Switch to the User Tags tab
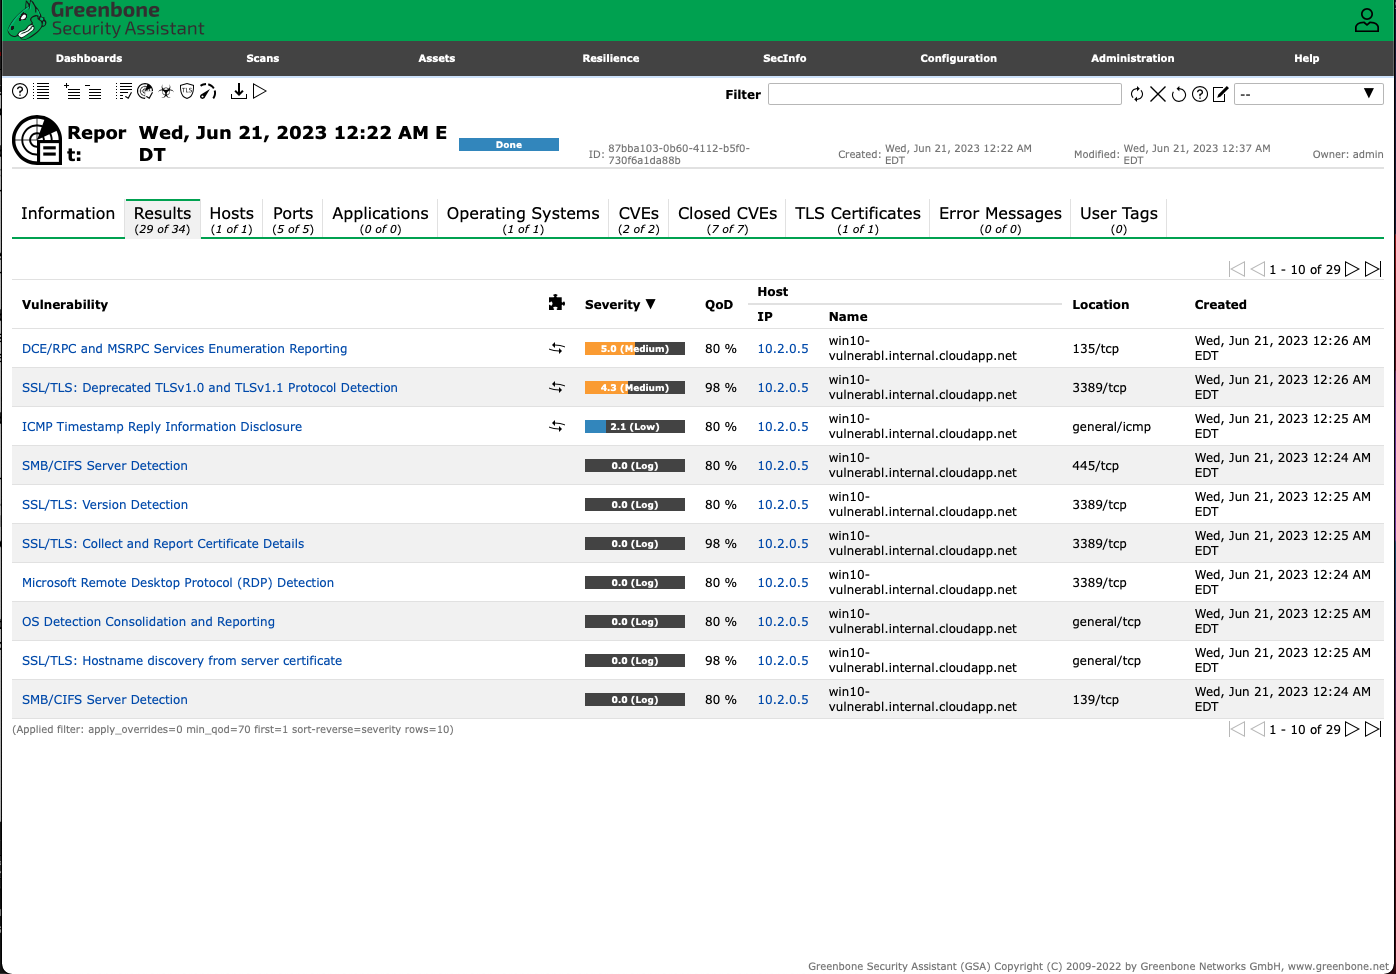 coord(1119,218)
